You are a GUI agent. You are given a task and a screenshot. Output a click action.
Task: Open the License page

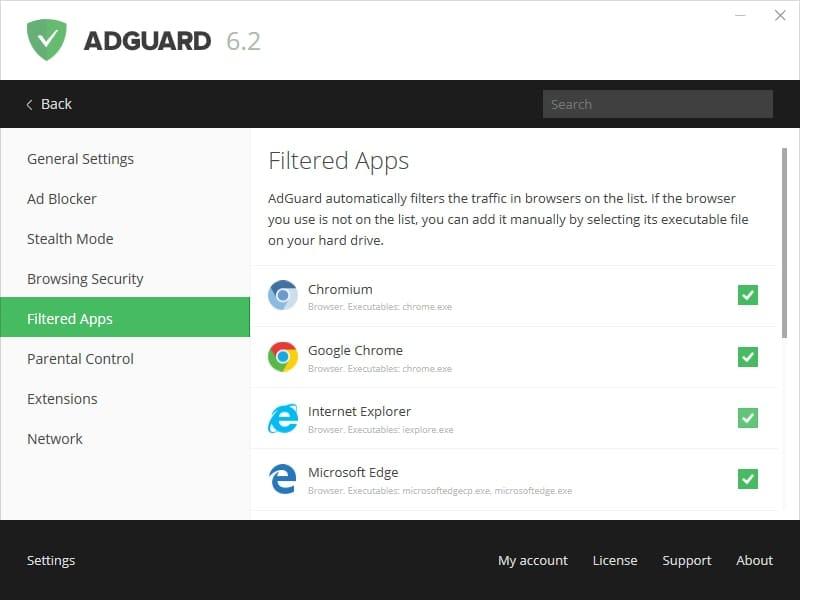click(614, 560)
